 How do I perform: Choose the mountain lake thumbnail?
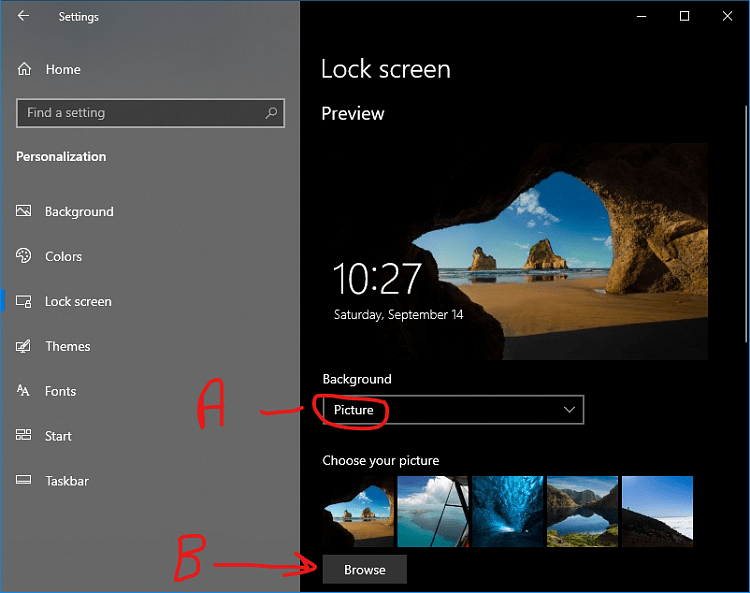(582, 511)
